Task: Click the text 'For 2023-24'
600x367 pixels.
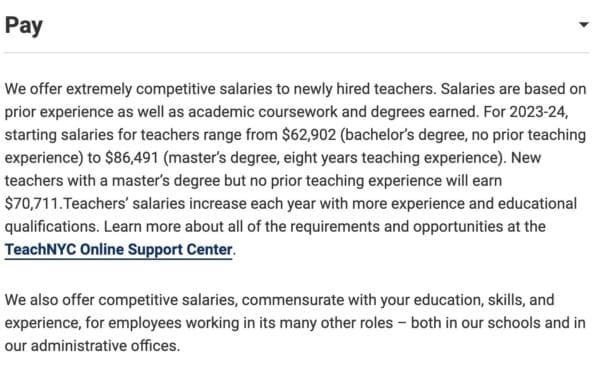Action: (525, 112)
